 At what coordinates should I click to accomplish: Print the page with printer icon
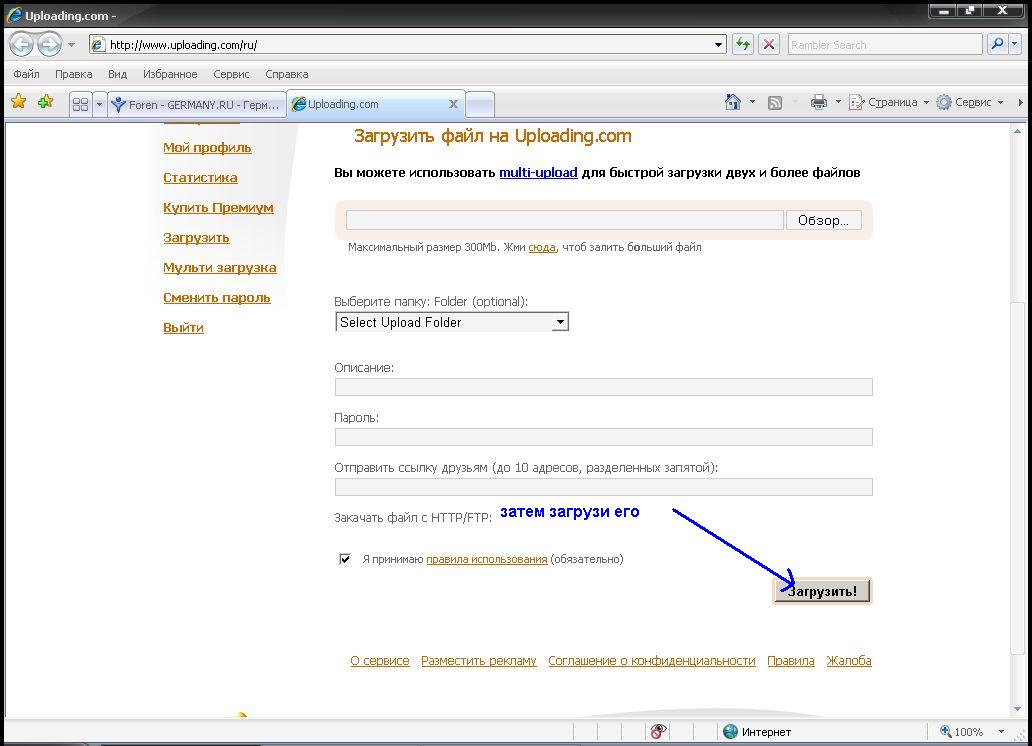819,102
